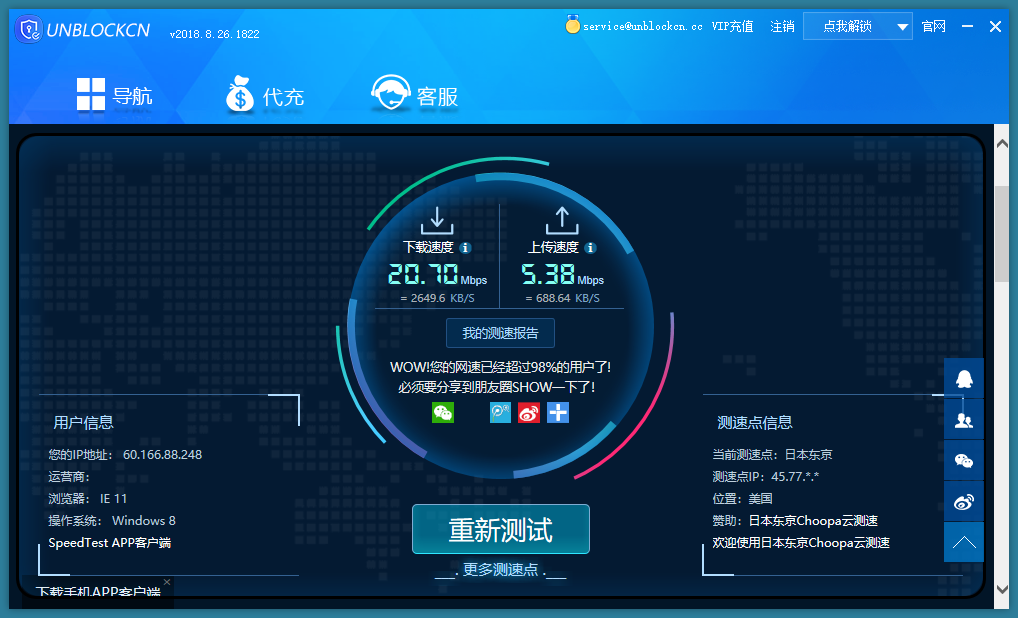Click the version v2018.8.26.1822 label
The width and height of the screenshot is (1018, 618).
tap(214, 34)
